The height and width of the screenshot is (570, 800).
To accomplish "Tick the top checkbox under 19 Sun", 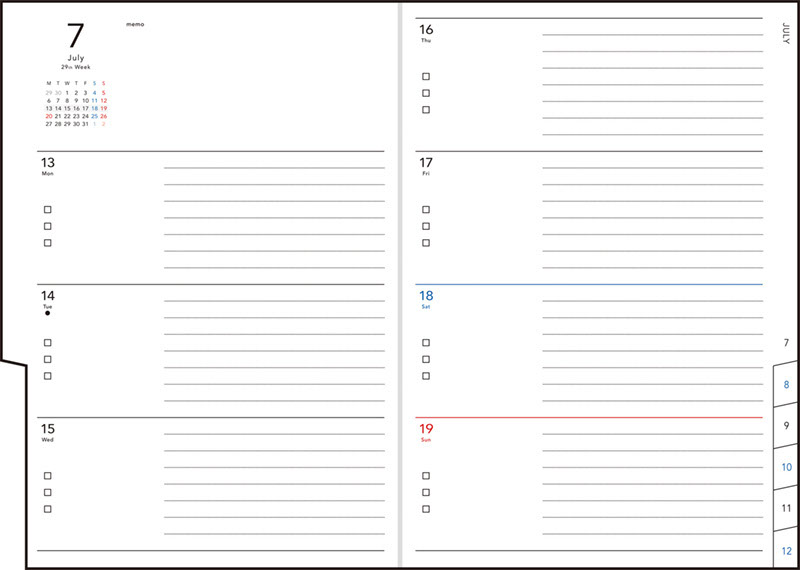I will [426, 476].
